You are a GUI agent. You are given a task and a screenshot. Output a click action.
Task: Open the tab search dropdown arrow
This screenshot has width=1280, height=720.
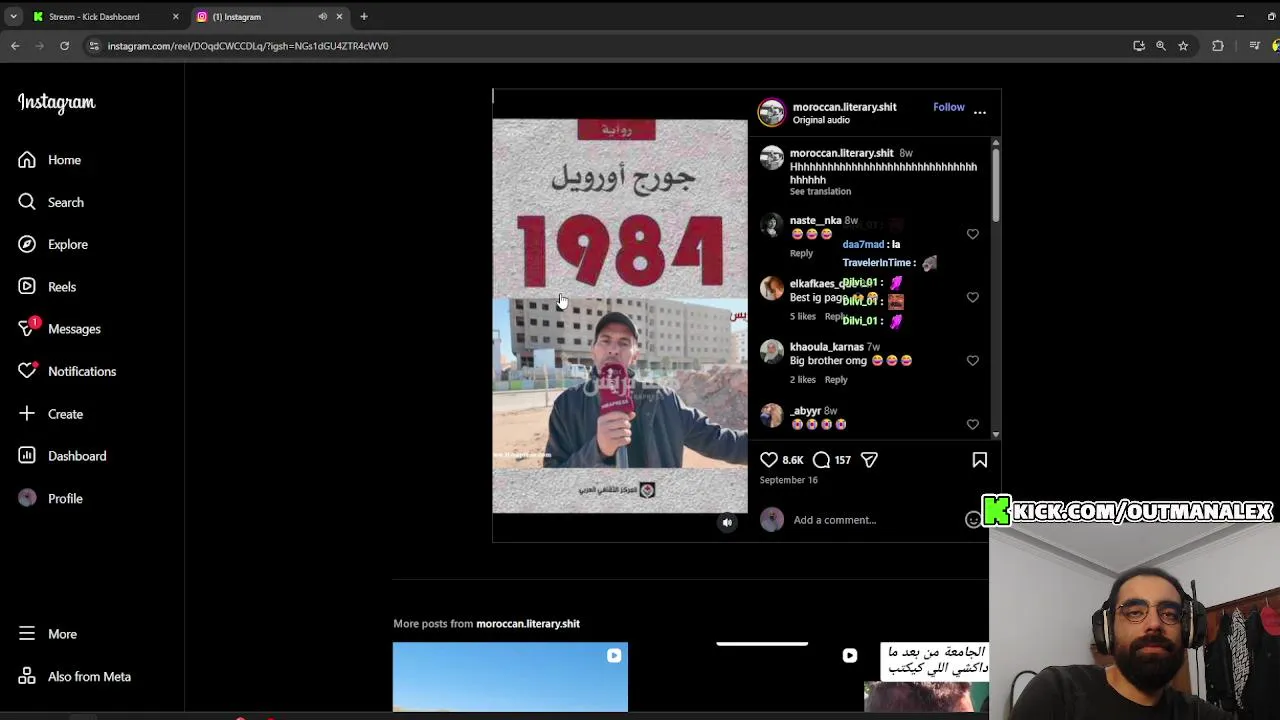pos(13,17)
